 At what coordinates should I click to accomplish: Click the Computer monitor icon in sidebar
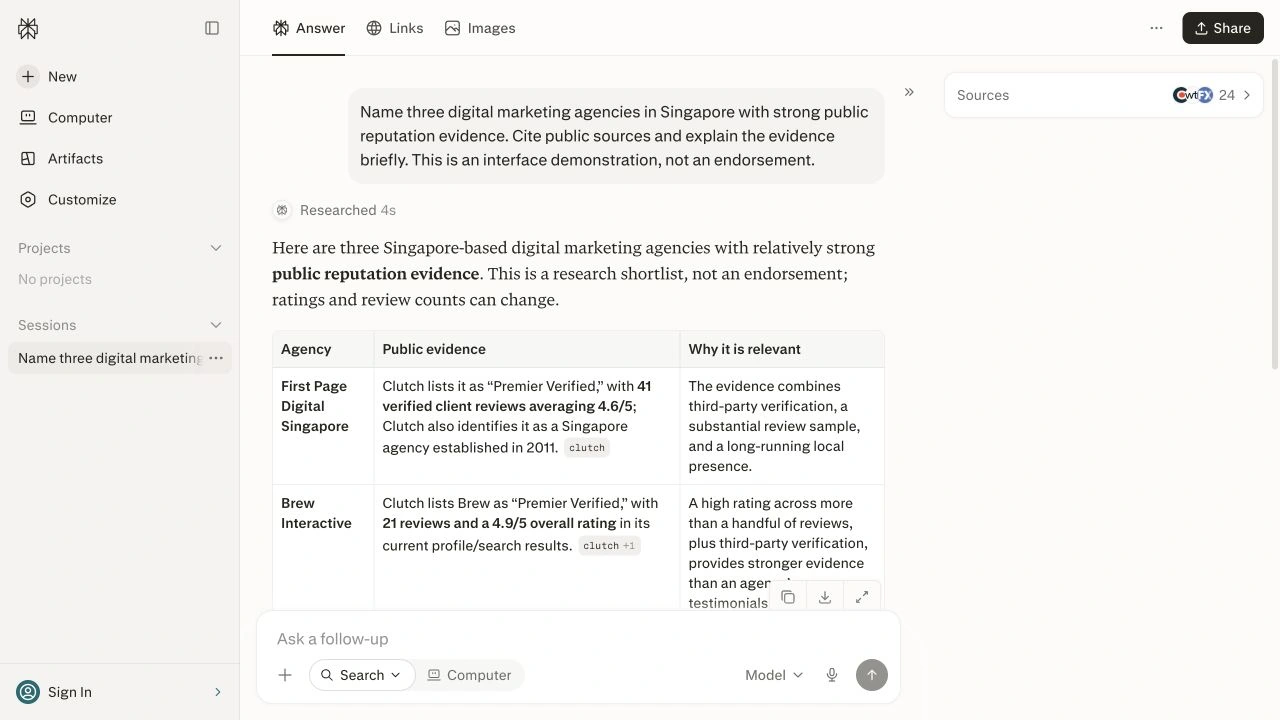[28, 117]
